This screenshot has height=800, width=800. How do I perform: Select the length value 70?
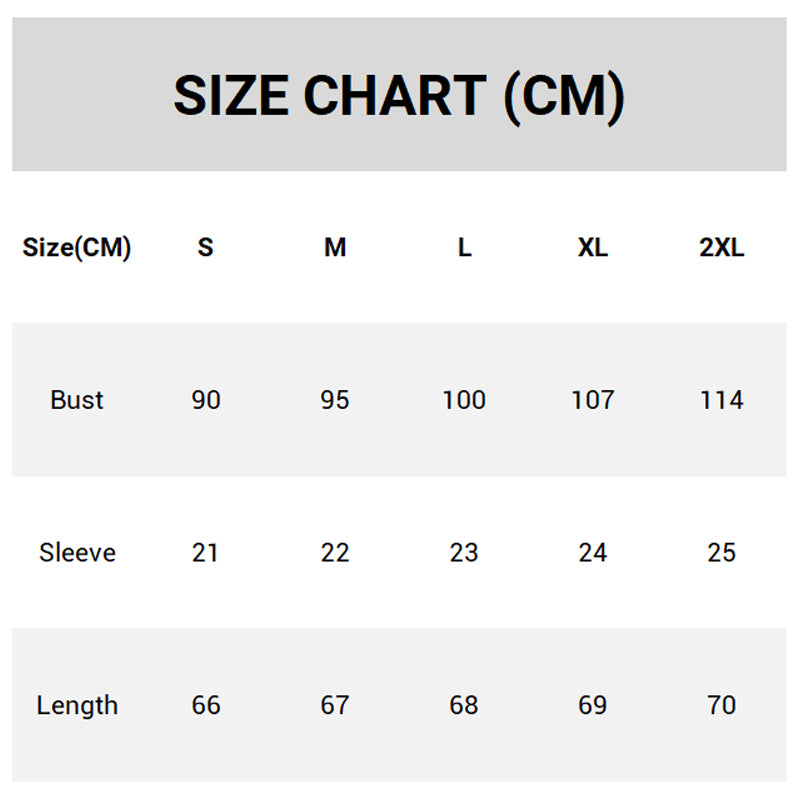coord(722,705)
